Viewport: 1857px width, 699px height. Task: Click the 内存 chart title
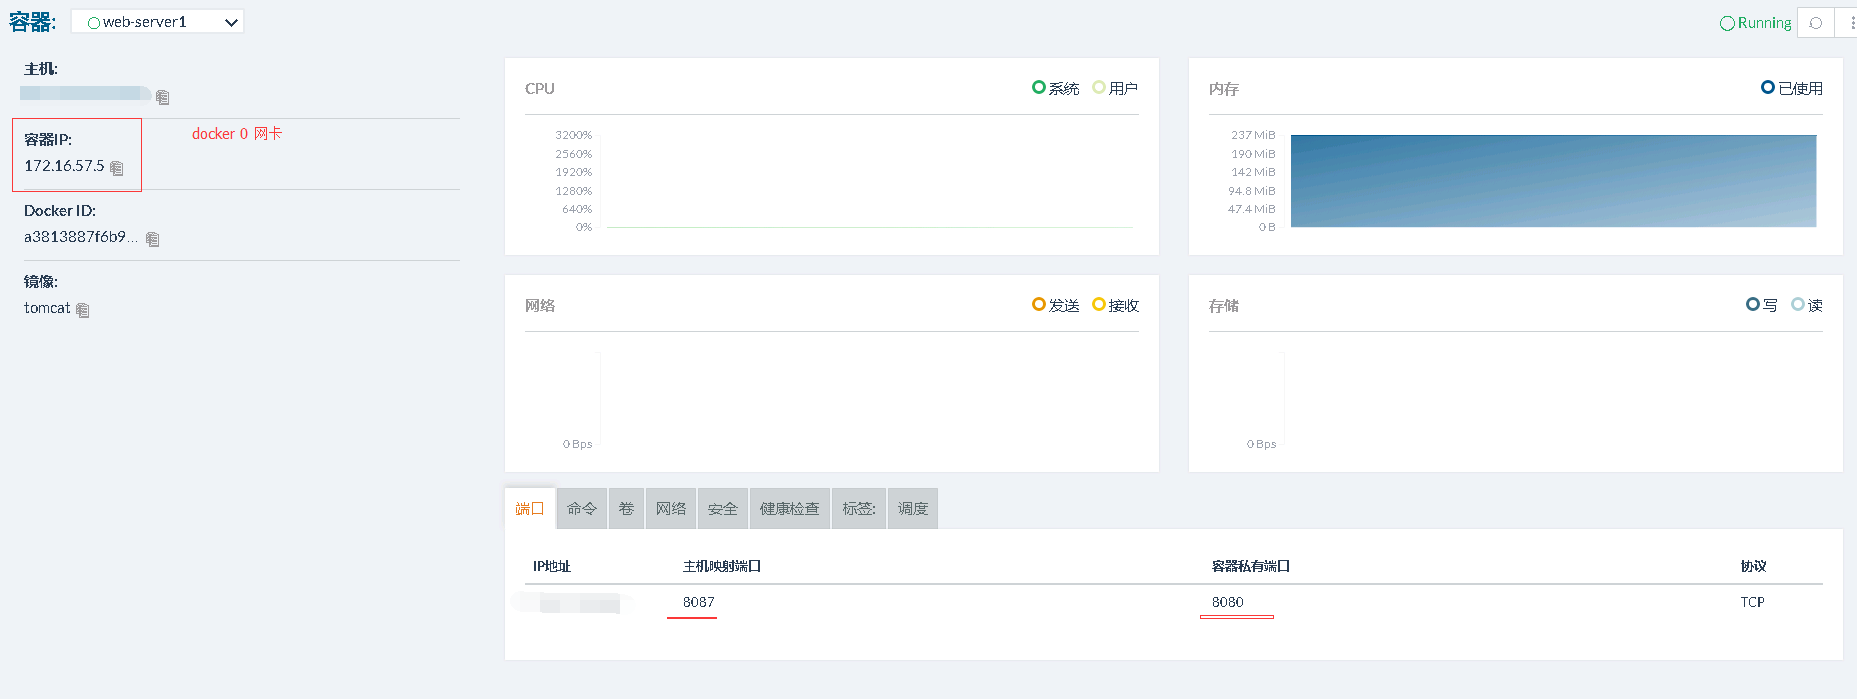tap(1224, 89)
